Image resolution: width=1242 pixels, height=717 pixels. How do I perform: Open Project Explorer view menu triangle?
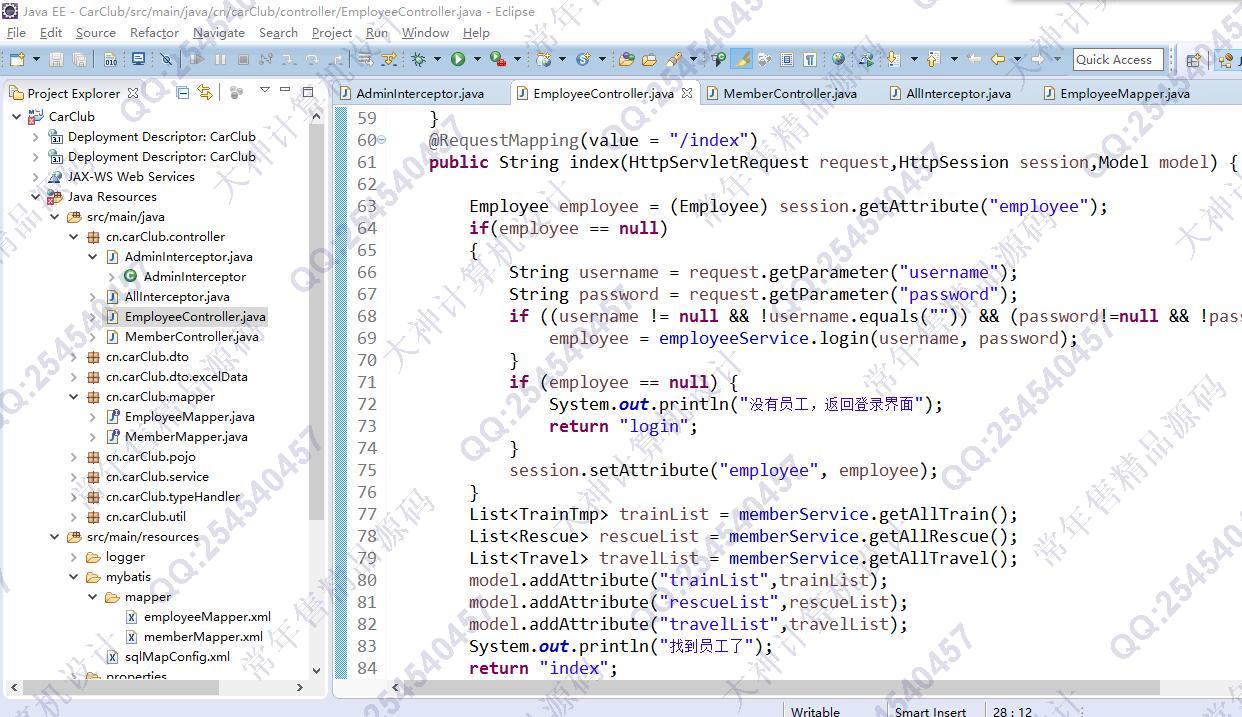click(x=265, y=90)
